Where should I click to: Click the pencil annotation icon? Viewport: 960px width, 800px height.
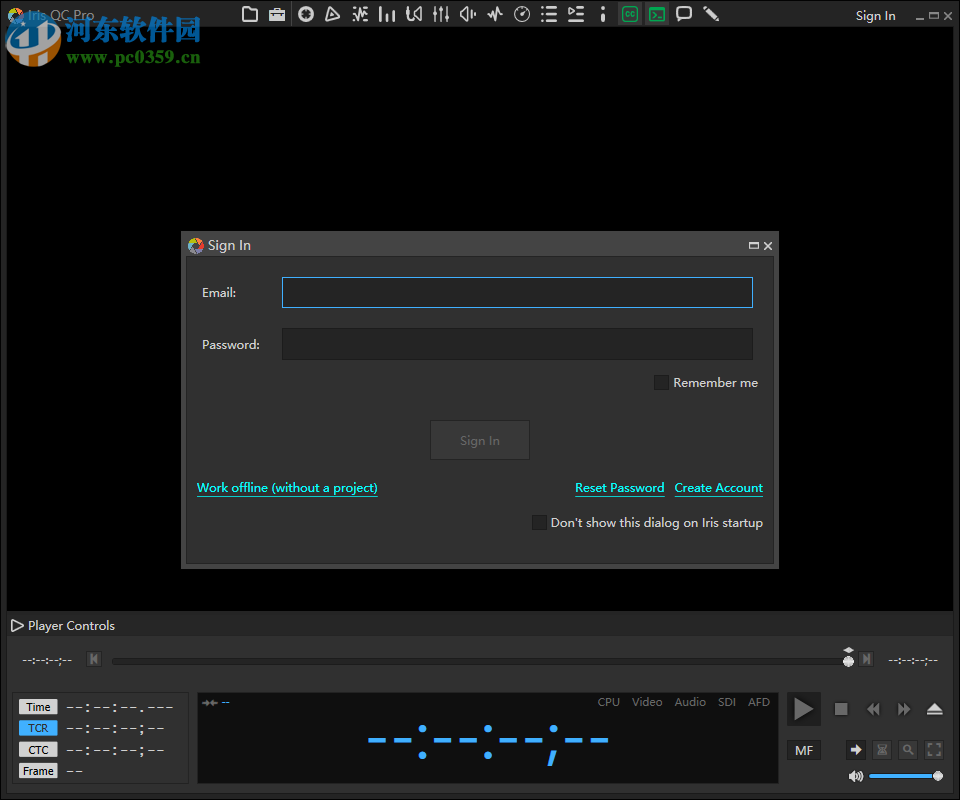(711, 14)
